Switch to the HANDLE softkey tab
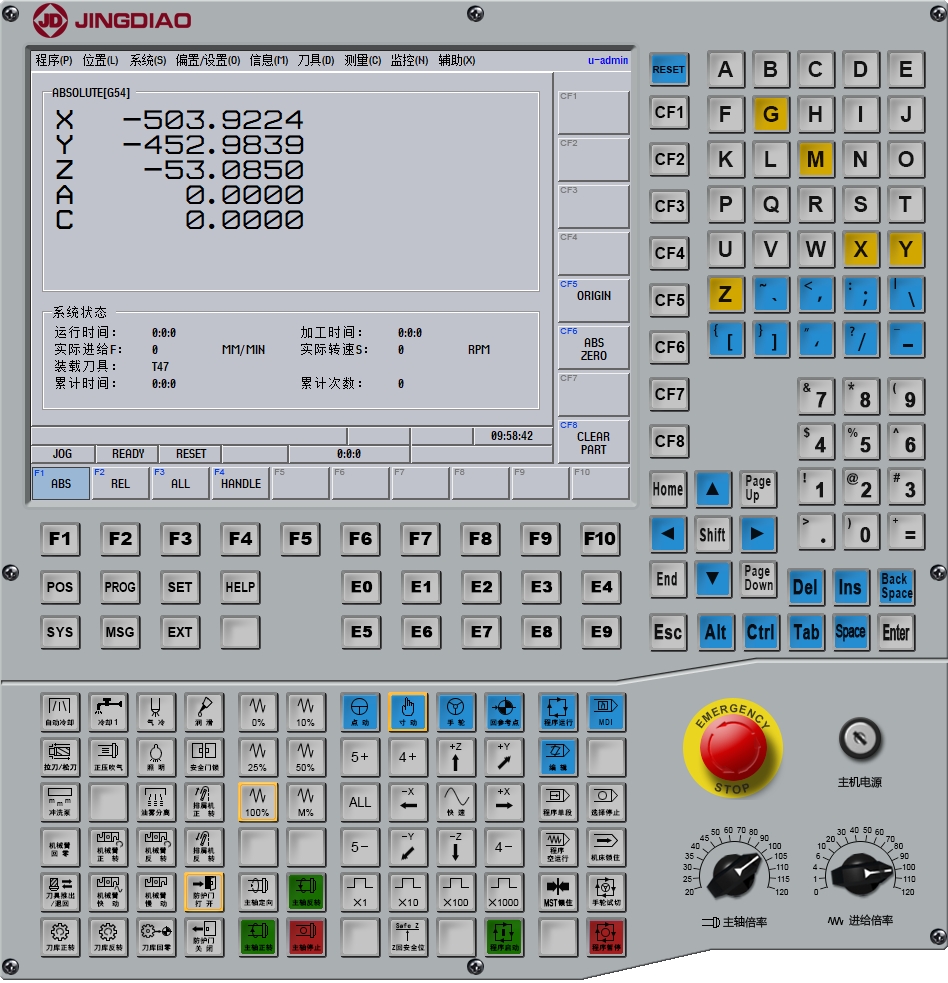The image size is (948, 983). pyautogui.click(x=240, y=483)
